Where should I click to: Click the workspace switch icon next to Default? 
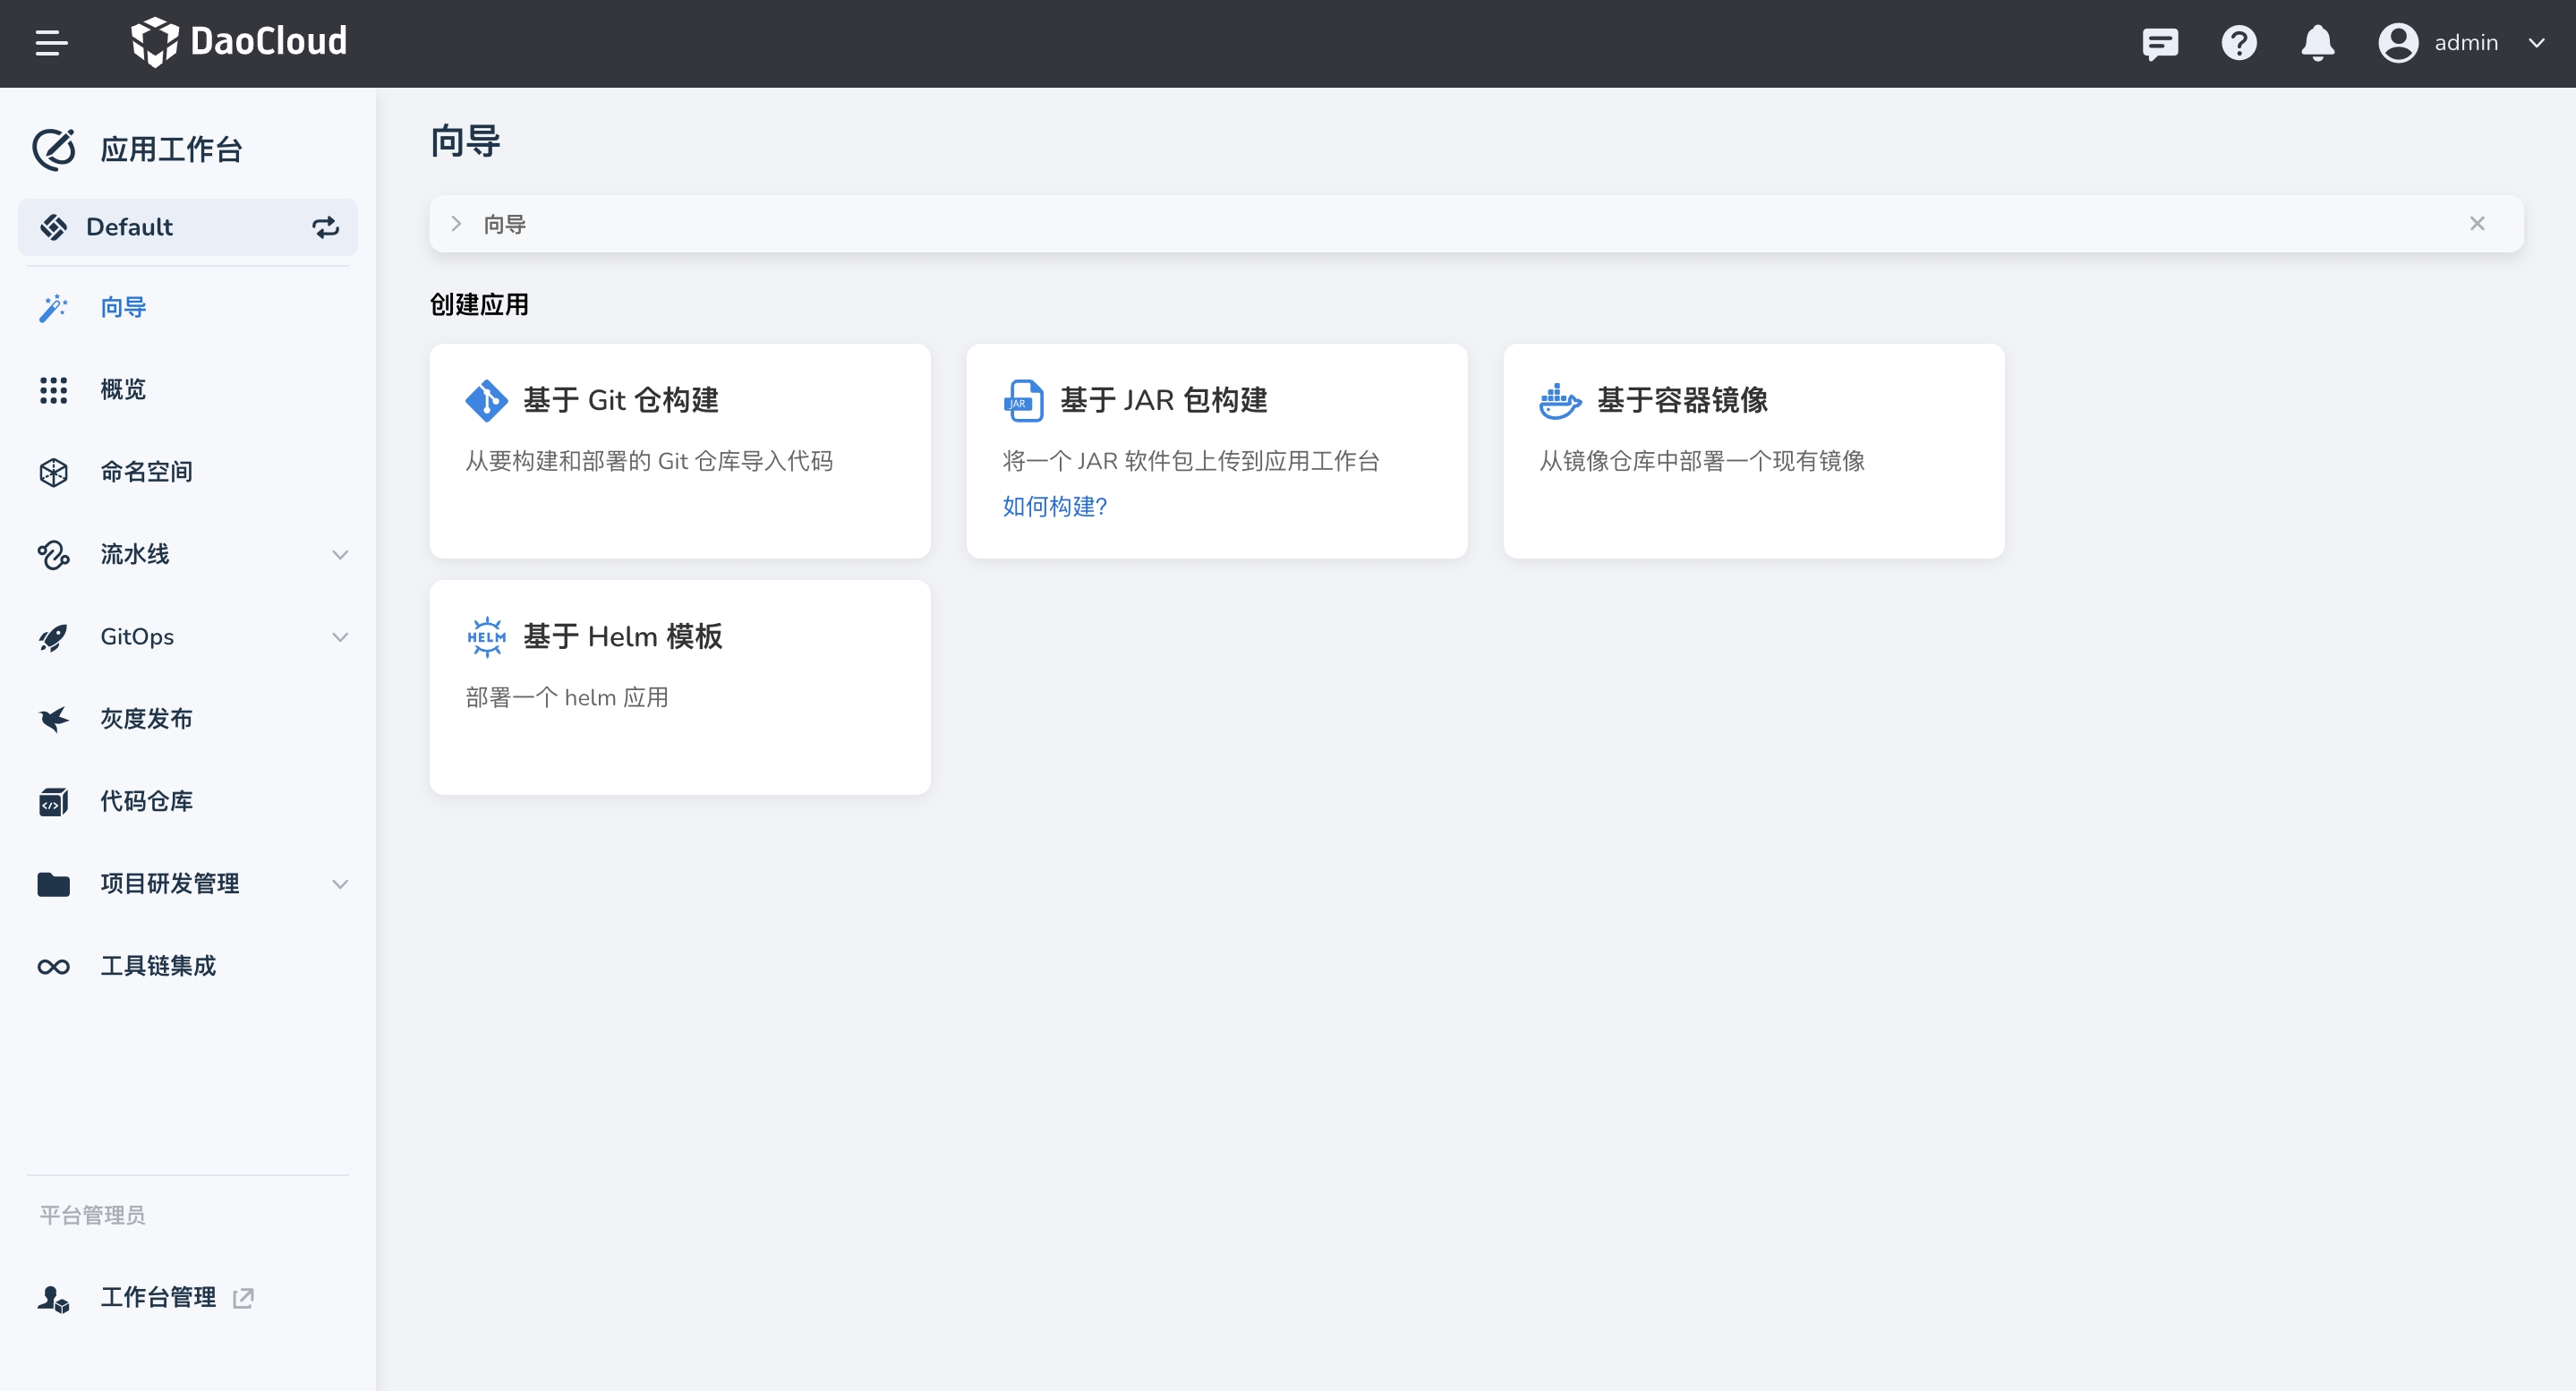point(325,227)
